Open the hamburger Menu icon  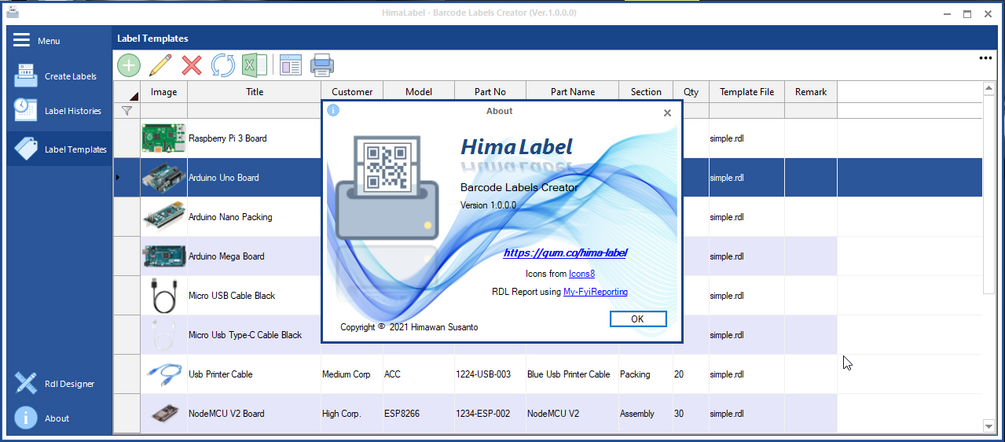[x=22, y=40]
